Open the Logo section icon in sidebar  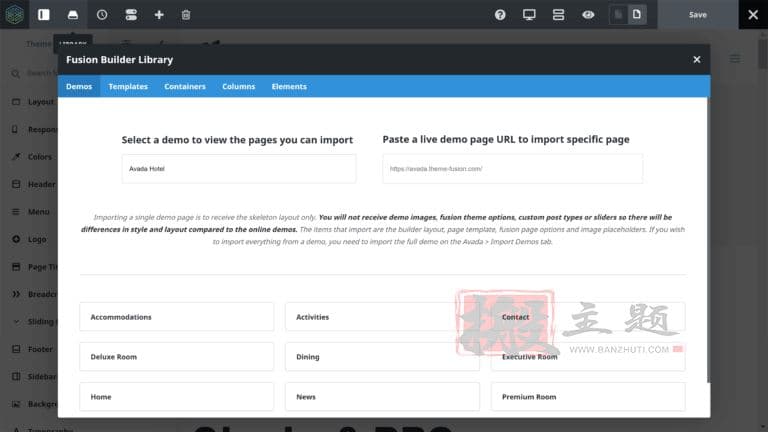[16, 239]
